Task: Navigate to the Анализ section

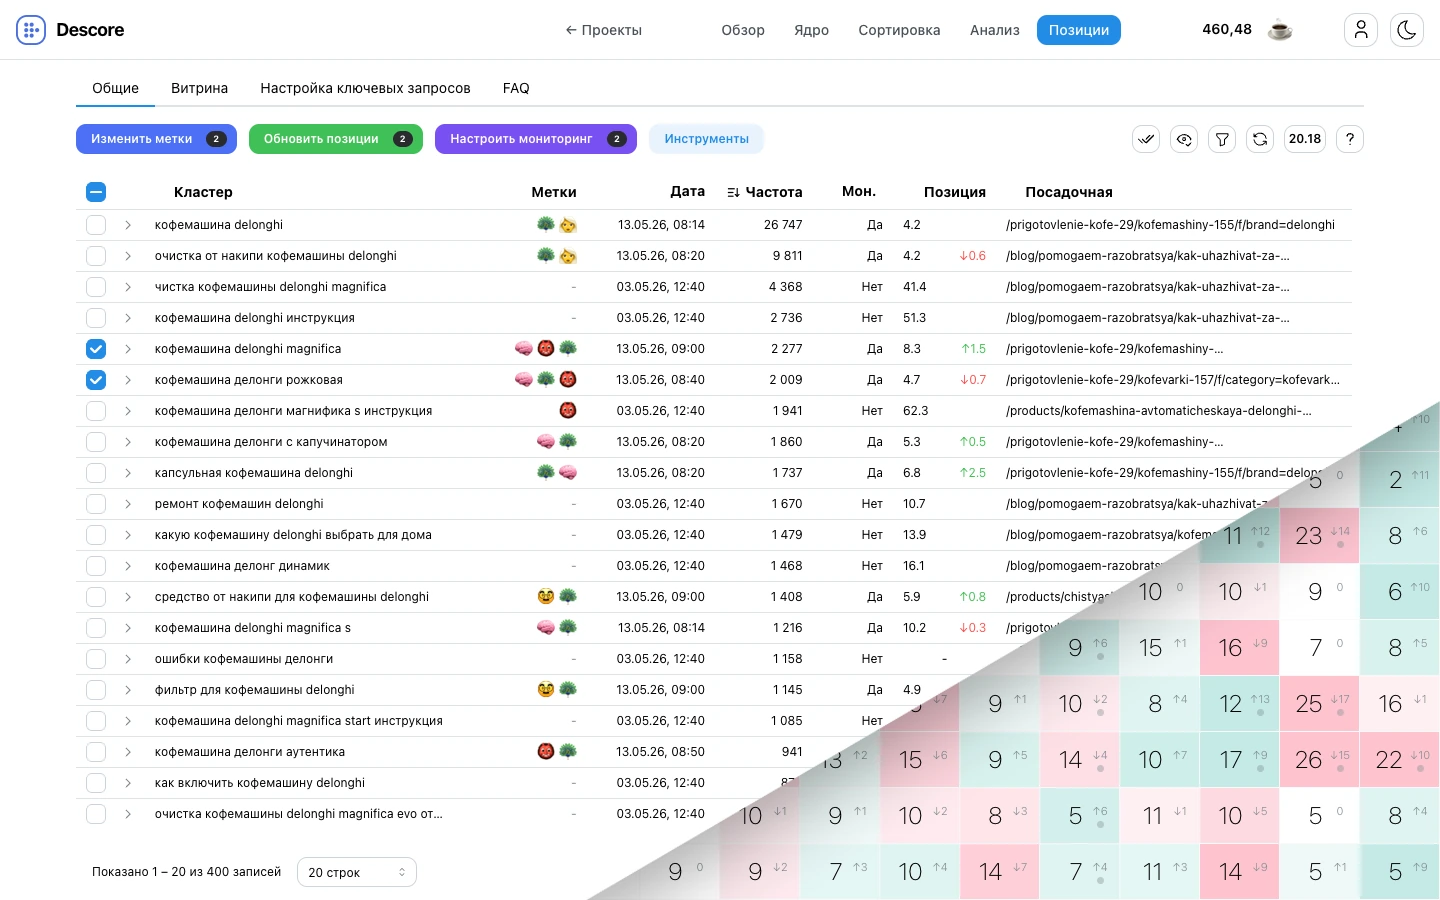Action: tap(995, 30)
